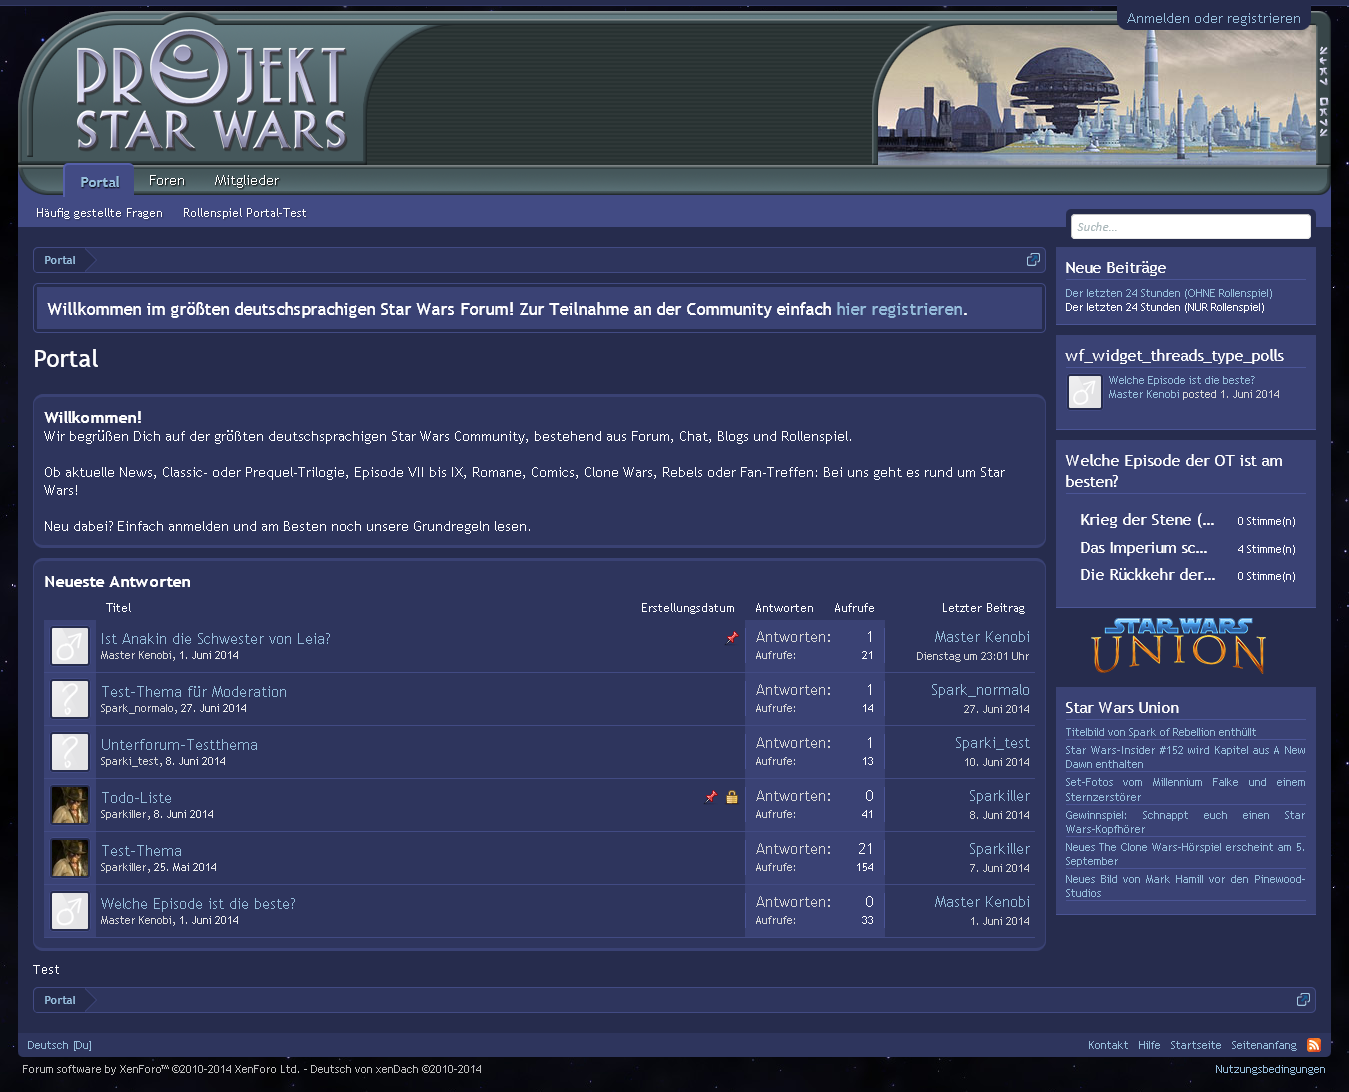Open Master Kenobi avatar beside Anakin thread
This screenshot has height=1092, width=1349.
(x=70, y=646)
